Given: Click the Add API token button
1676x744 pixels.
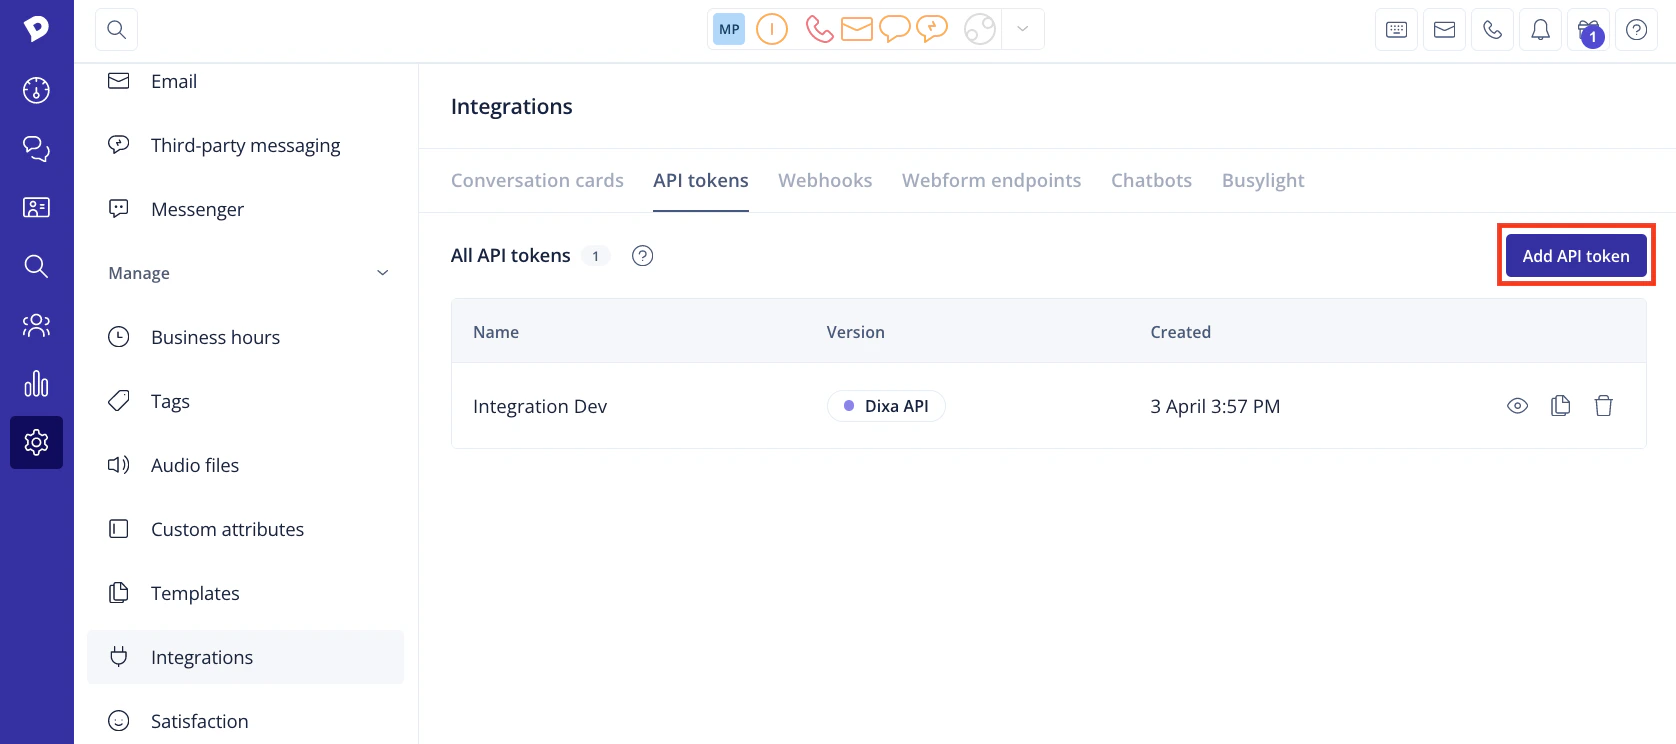Looking at the screenshot, I should pos(1576,256).
